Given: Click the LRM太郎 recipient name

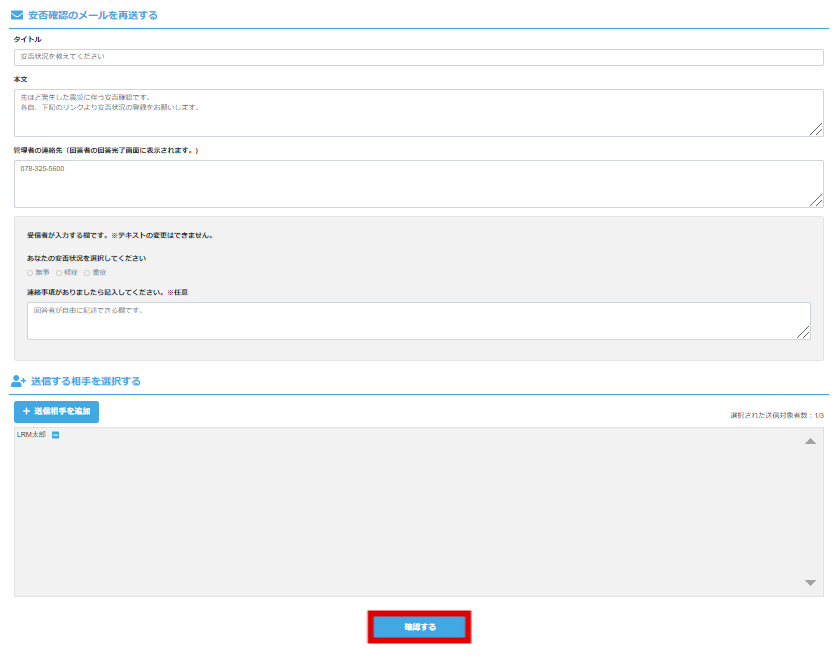Looking at the screenshot, I should pyautogui.click(x=31, y=434).
